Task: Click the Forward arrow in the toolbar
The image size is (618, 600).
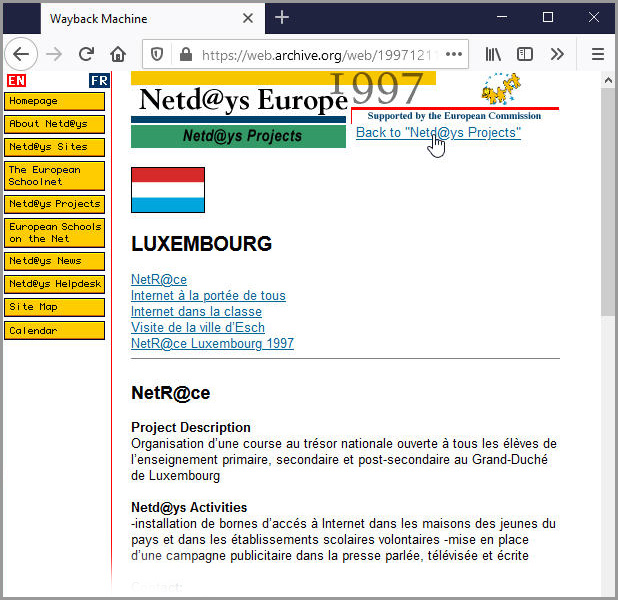Action: pyautogui.click(x=54, y=54)
